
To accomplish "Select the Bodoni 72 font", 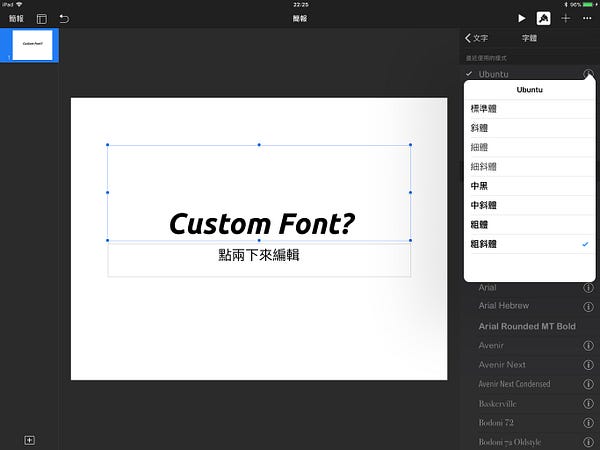I will click(x=496, y=423).
